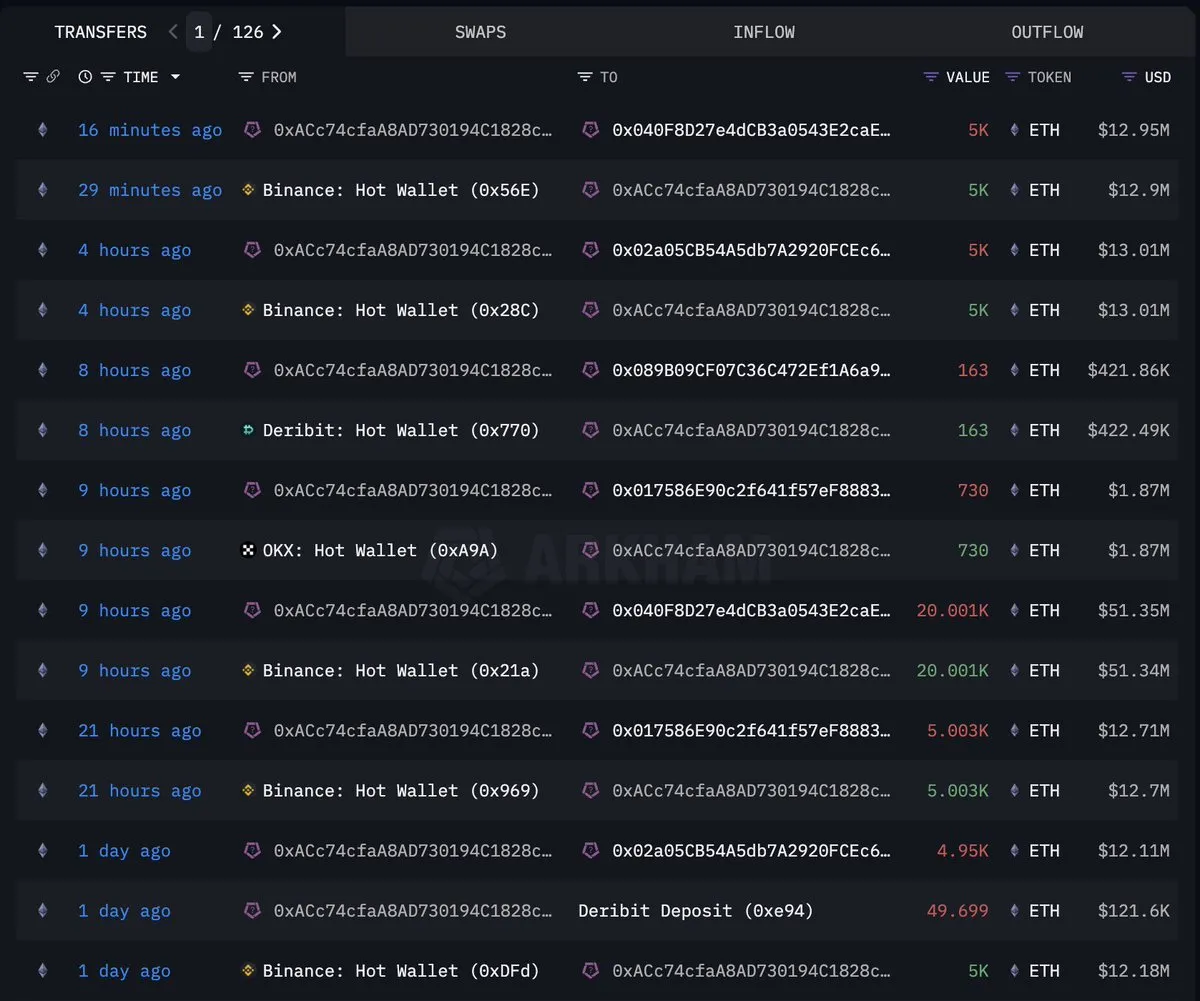This screenshot has width=1200, height=1001.
Task: Click the 163 value in $421.86K row
Action: point(973,370)
